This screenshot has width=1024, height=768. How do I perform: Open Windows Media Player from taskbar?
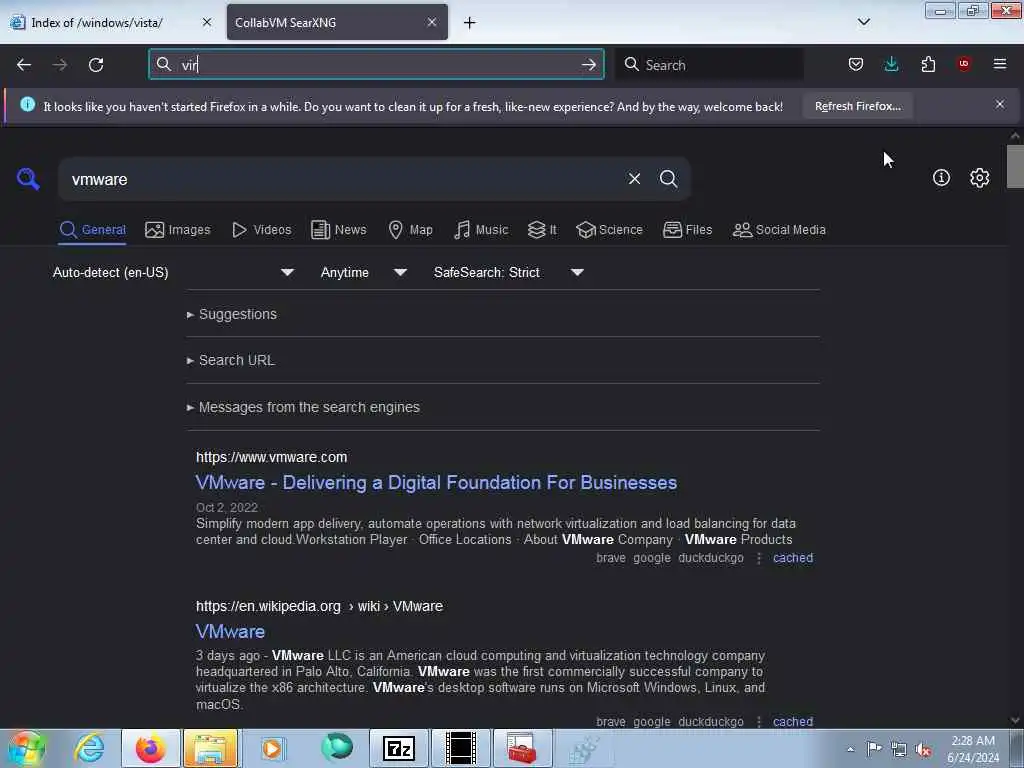[x=272, y=748]
